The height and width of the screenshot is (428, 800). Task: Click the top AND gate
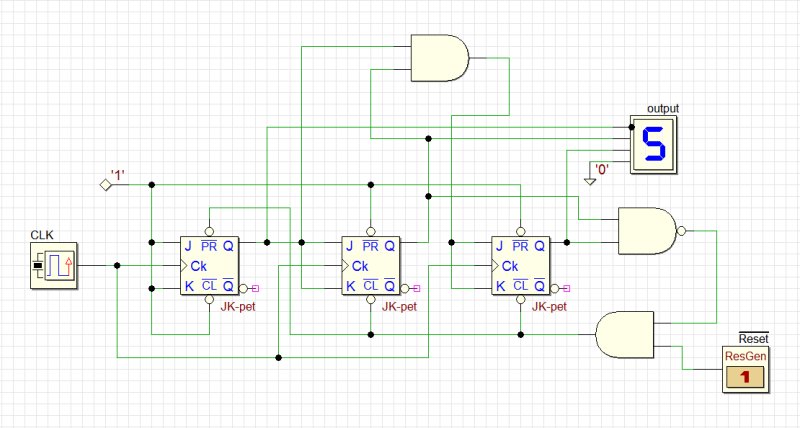pyautogui.click(x=440, y=58)
